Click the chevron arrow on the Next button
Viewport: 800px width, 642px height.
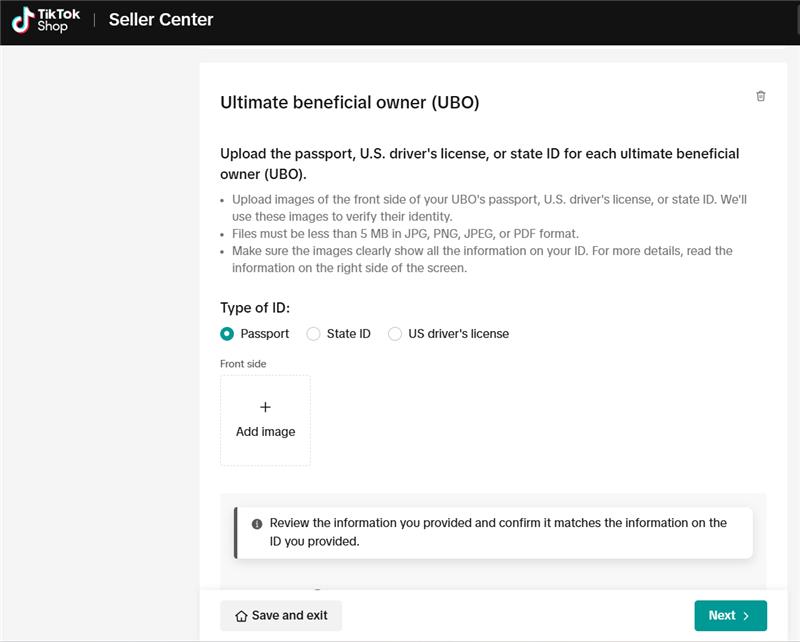pos(746,616)
